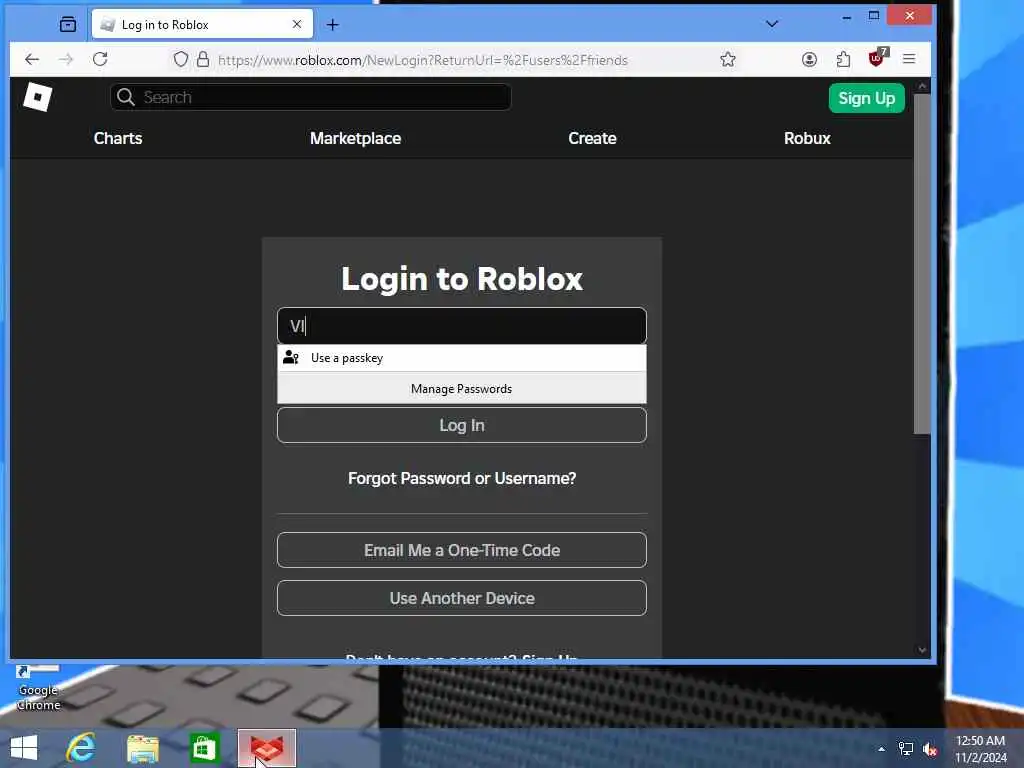
Task: Open Windows Store from taskbar
Action: coord(204,748)
